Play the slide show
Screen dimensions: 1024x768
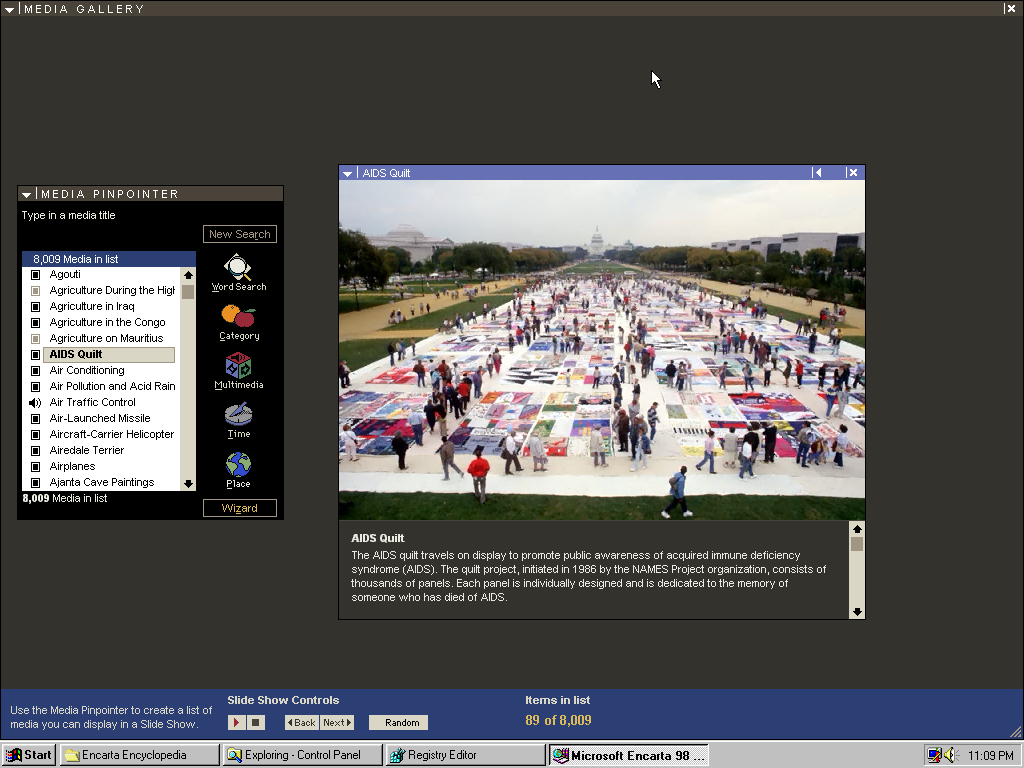click(237, 722)
